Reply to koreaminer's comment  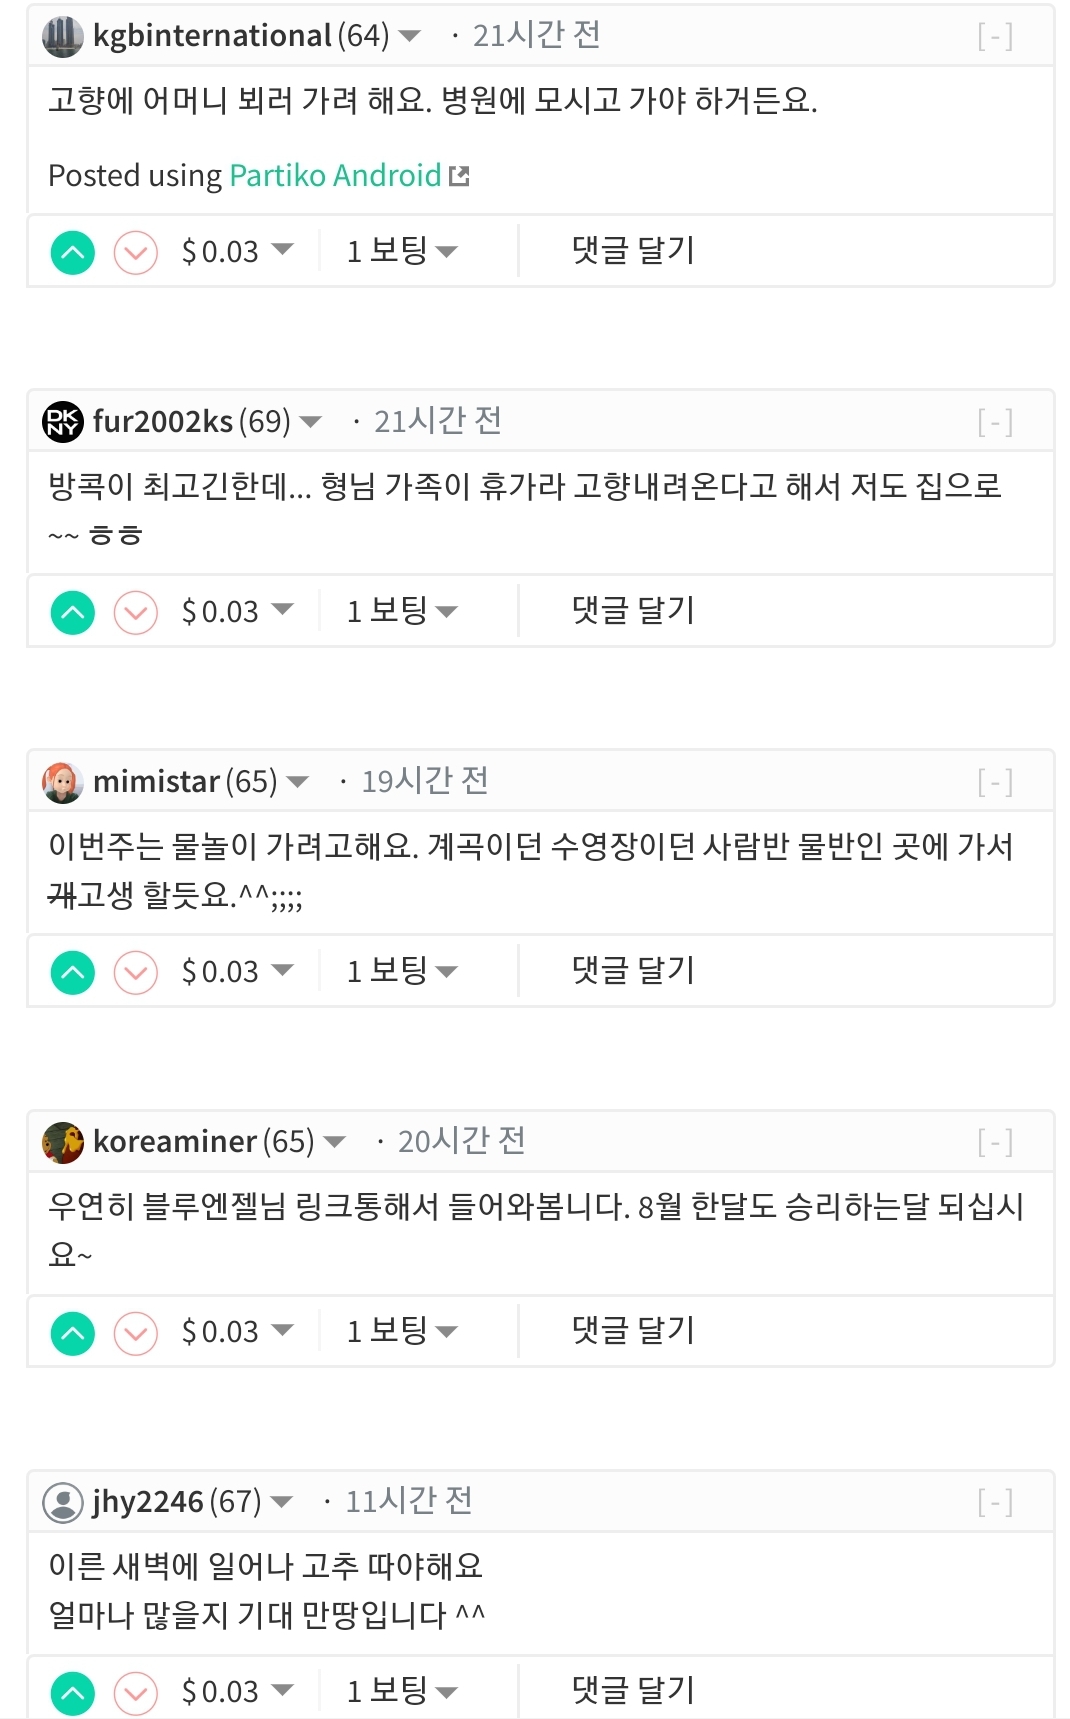(x=633, y=1331)
